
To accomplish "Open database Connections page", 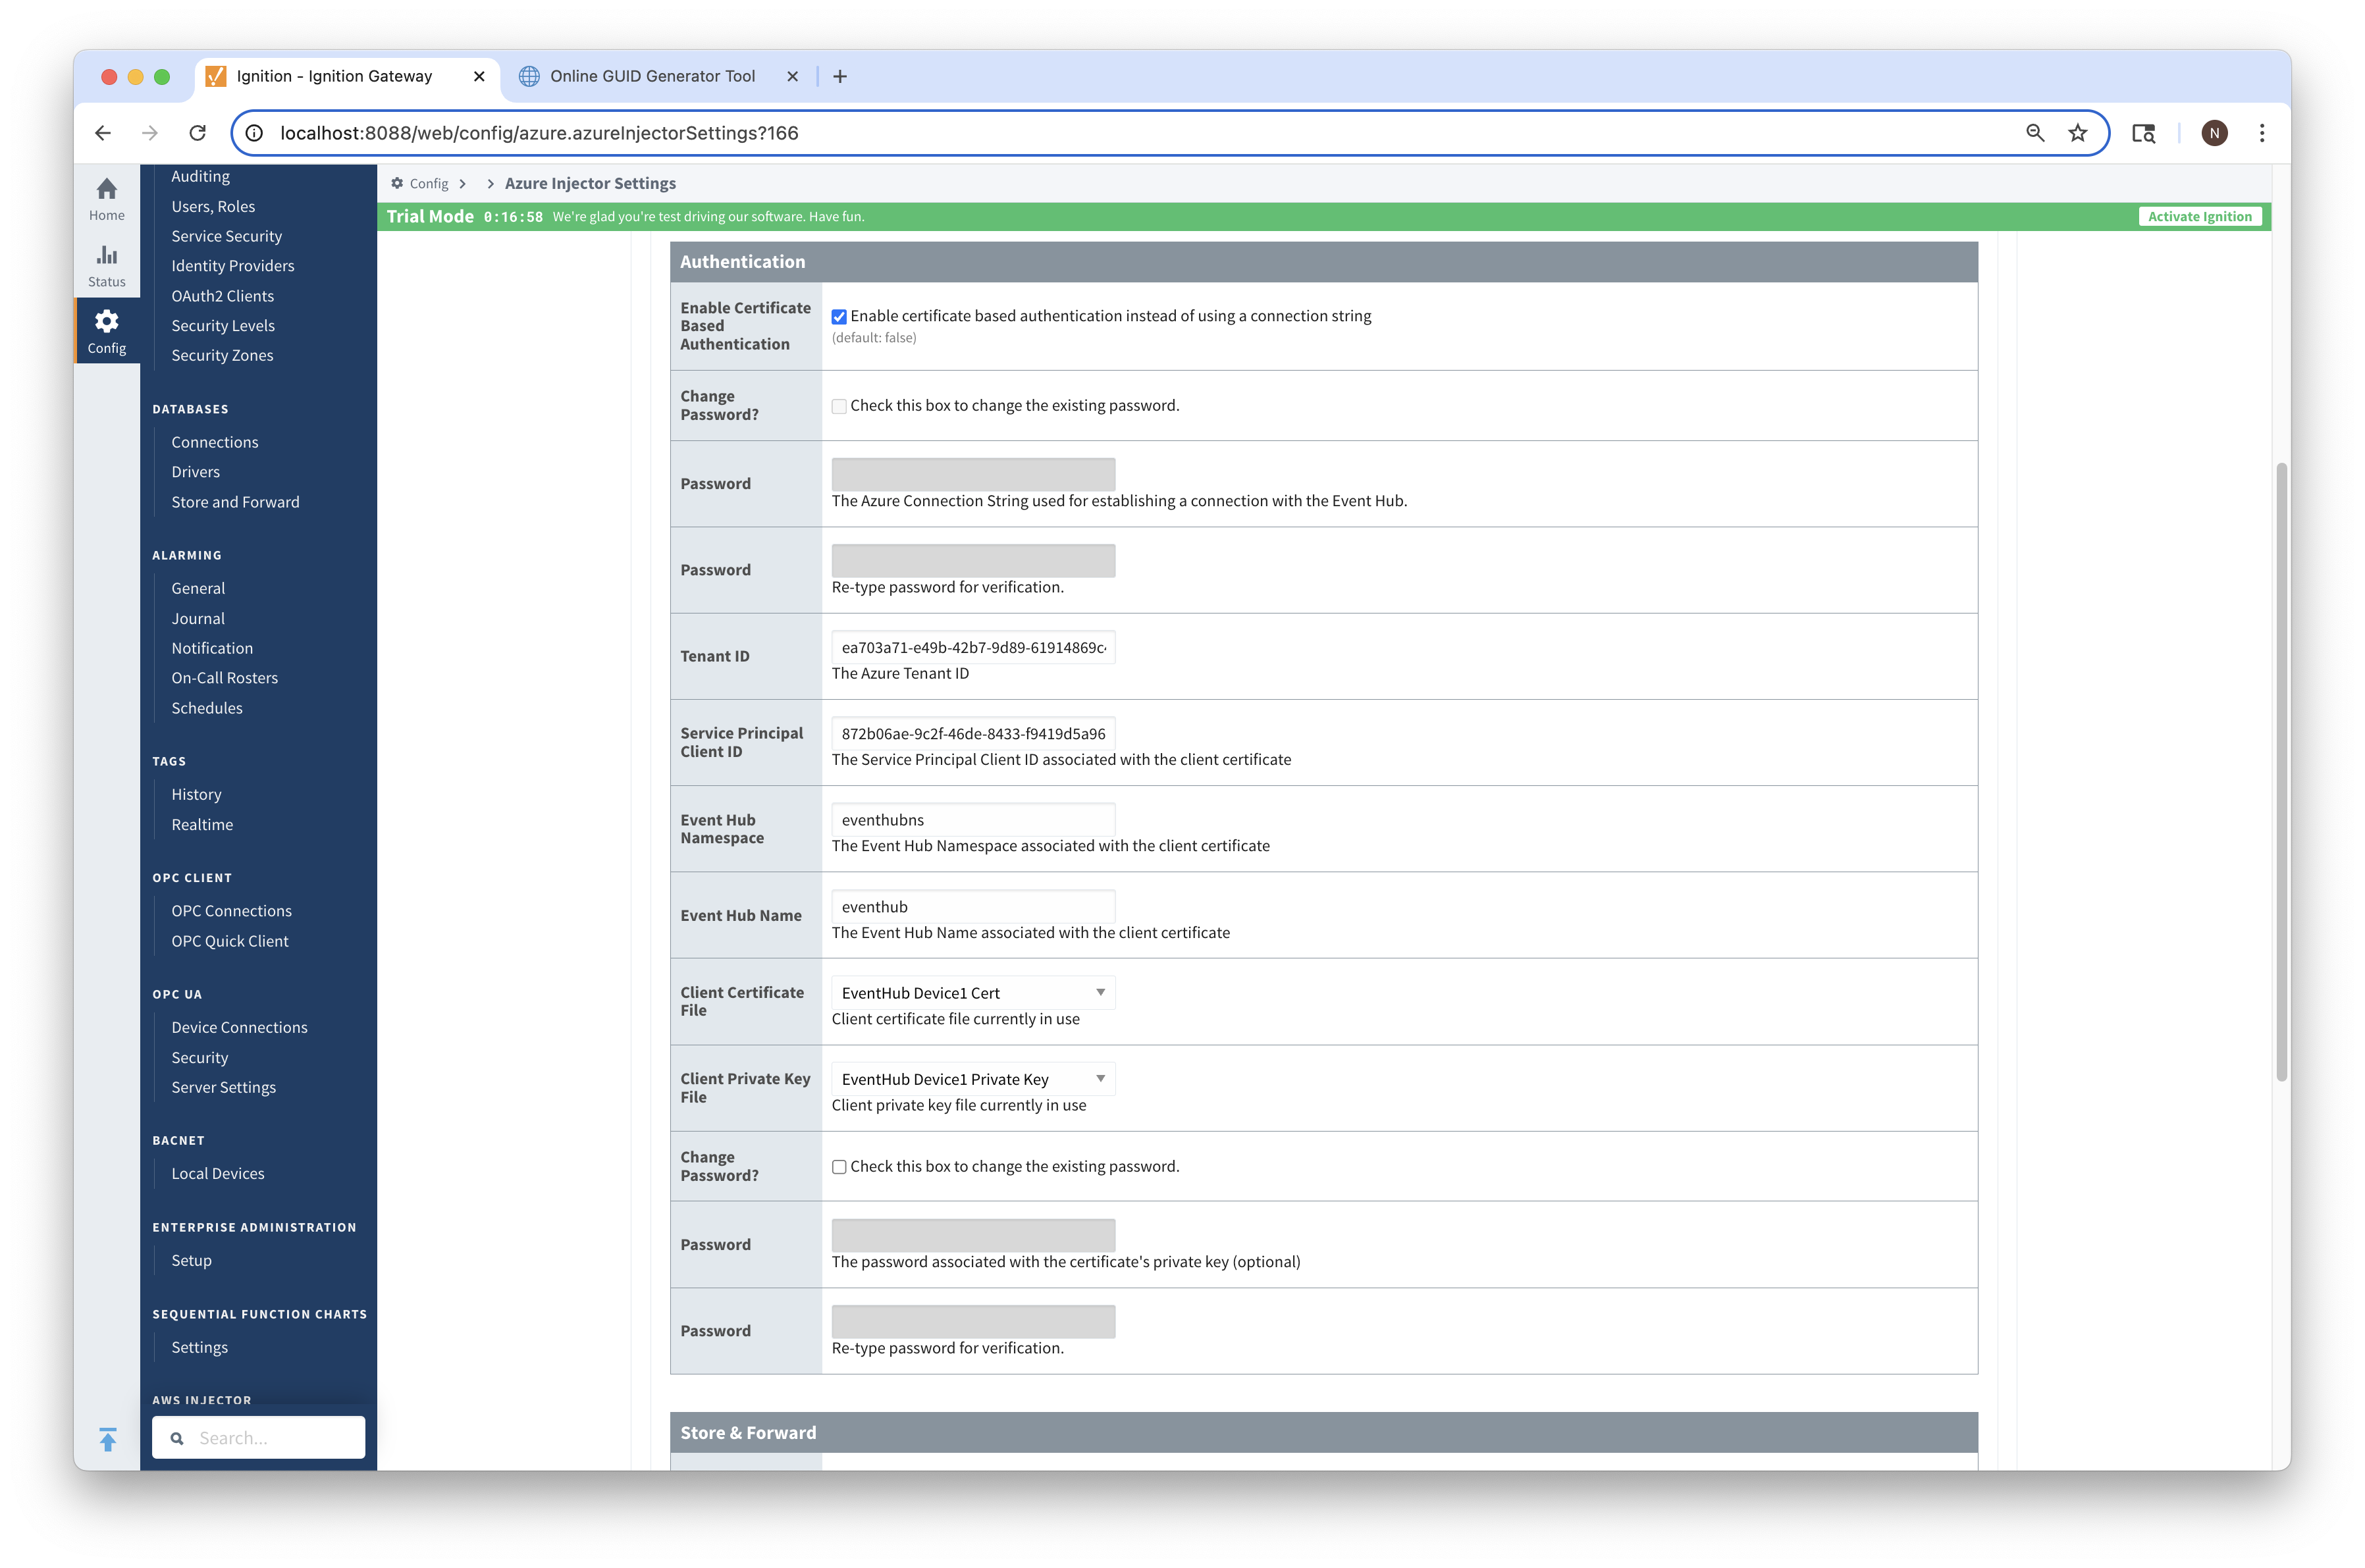I will tap(214, 442).
